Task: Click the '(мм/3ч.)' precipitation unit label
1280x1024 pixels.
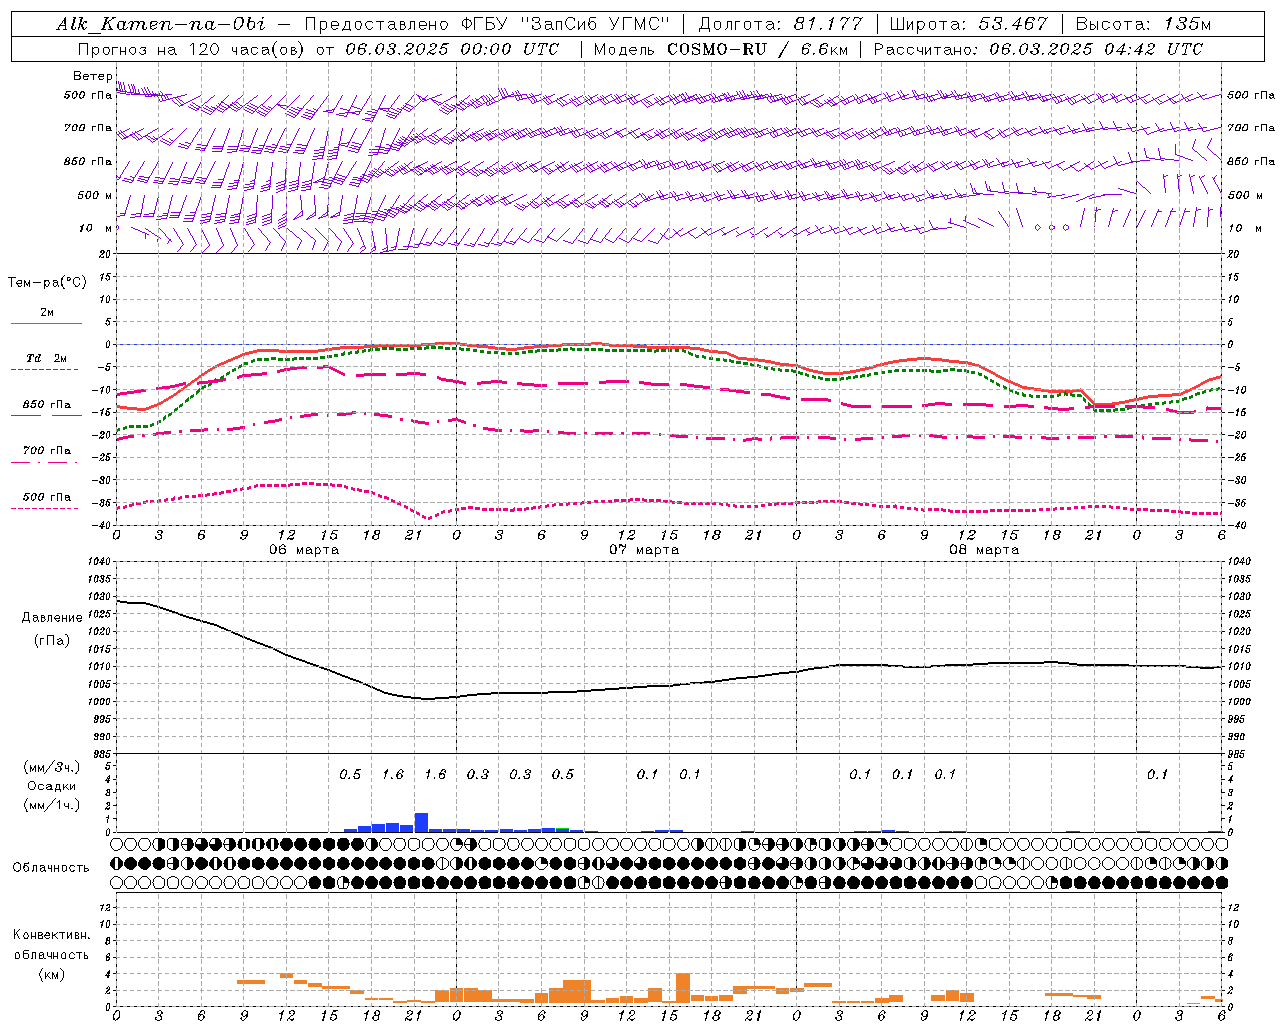Action: [52, 766]
